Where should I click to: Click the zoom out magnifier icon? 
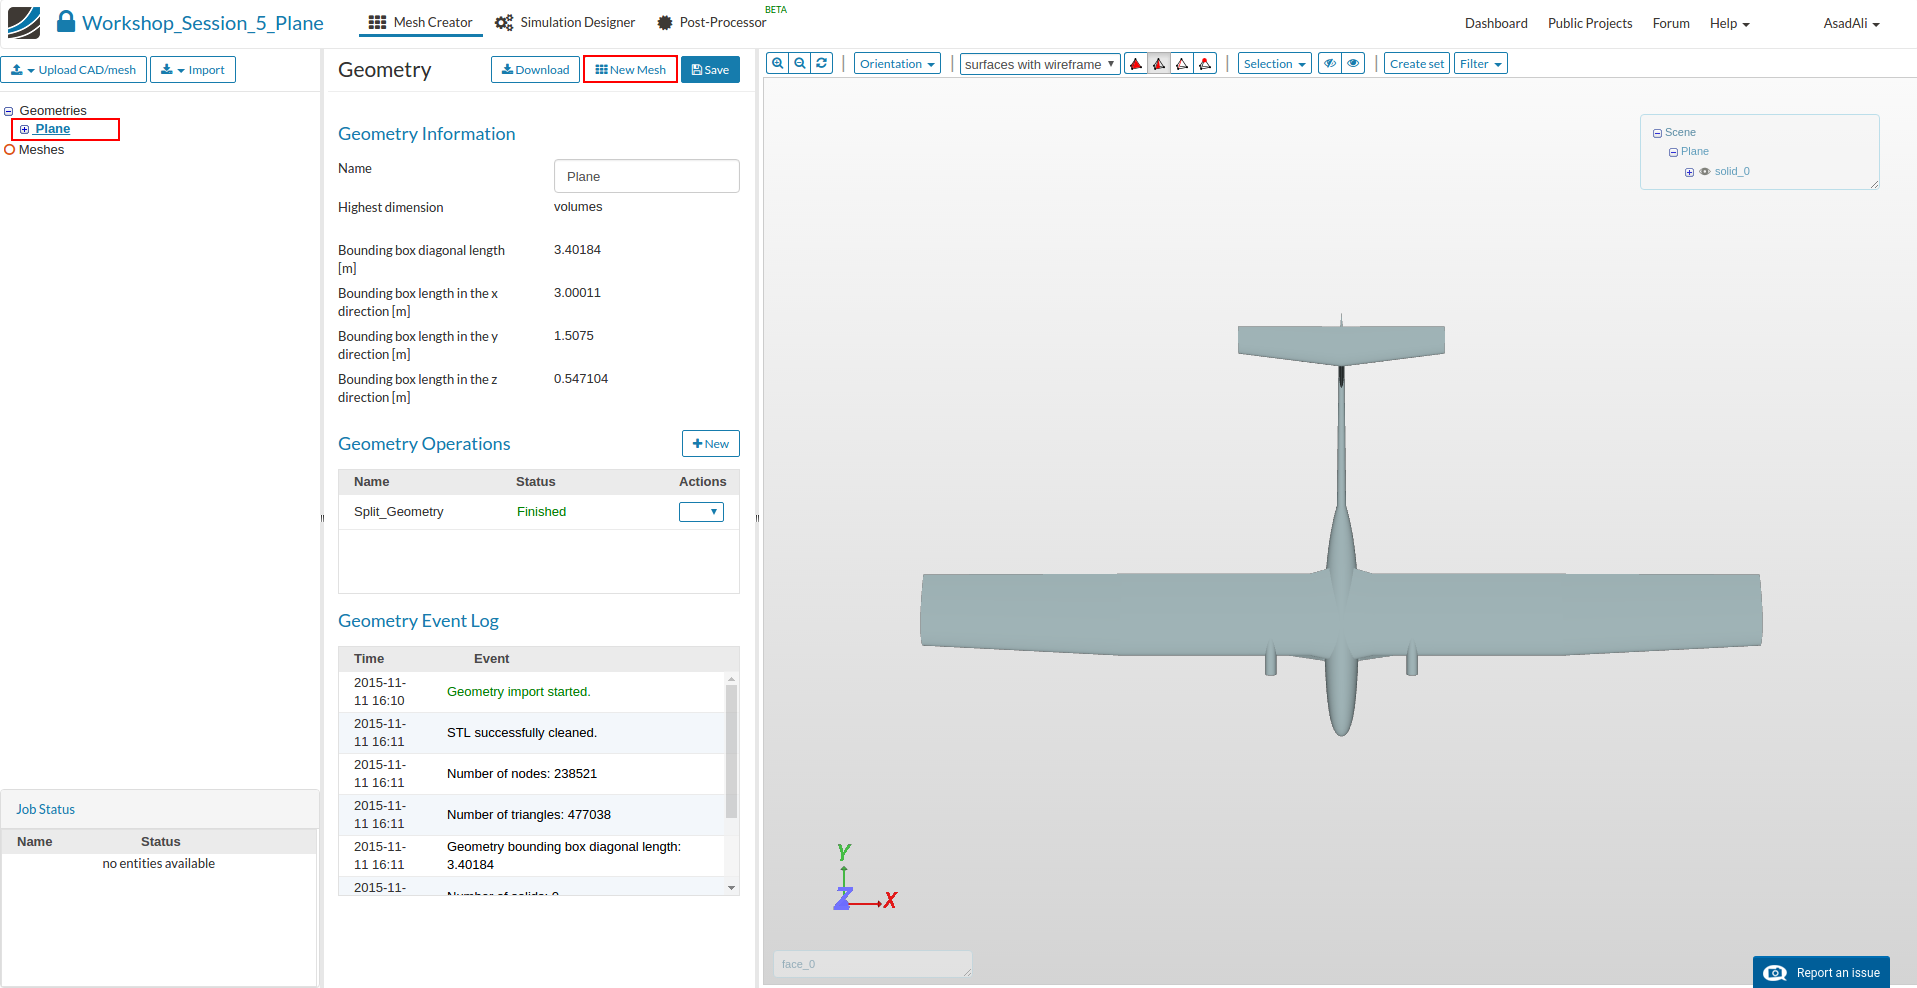pos(800,63)
